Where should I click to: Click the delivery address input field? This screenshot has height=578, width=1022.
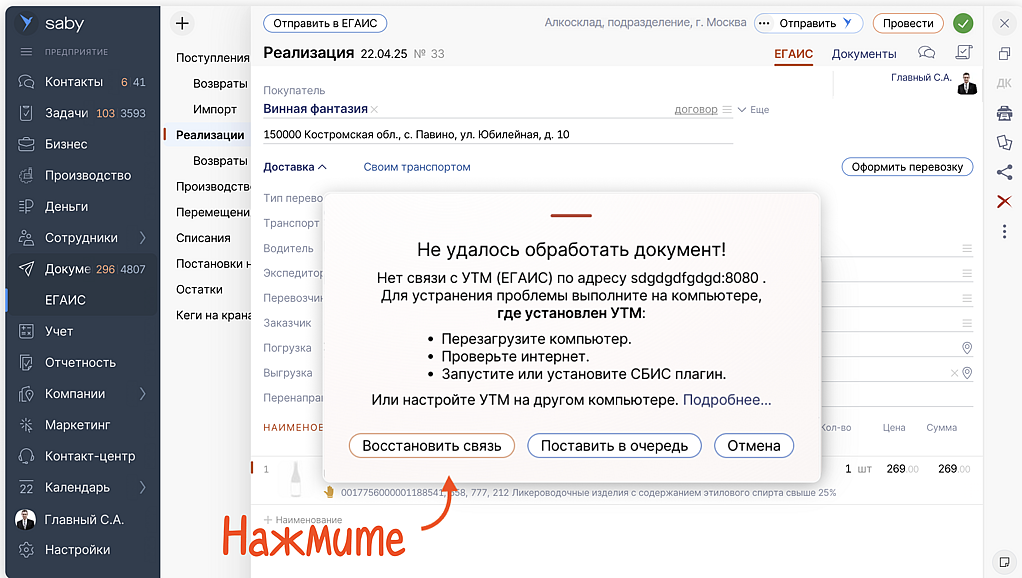(497, 134)
